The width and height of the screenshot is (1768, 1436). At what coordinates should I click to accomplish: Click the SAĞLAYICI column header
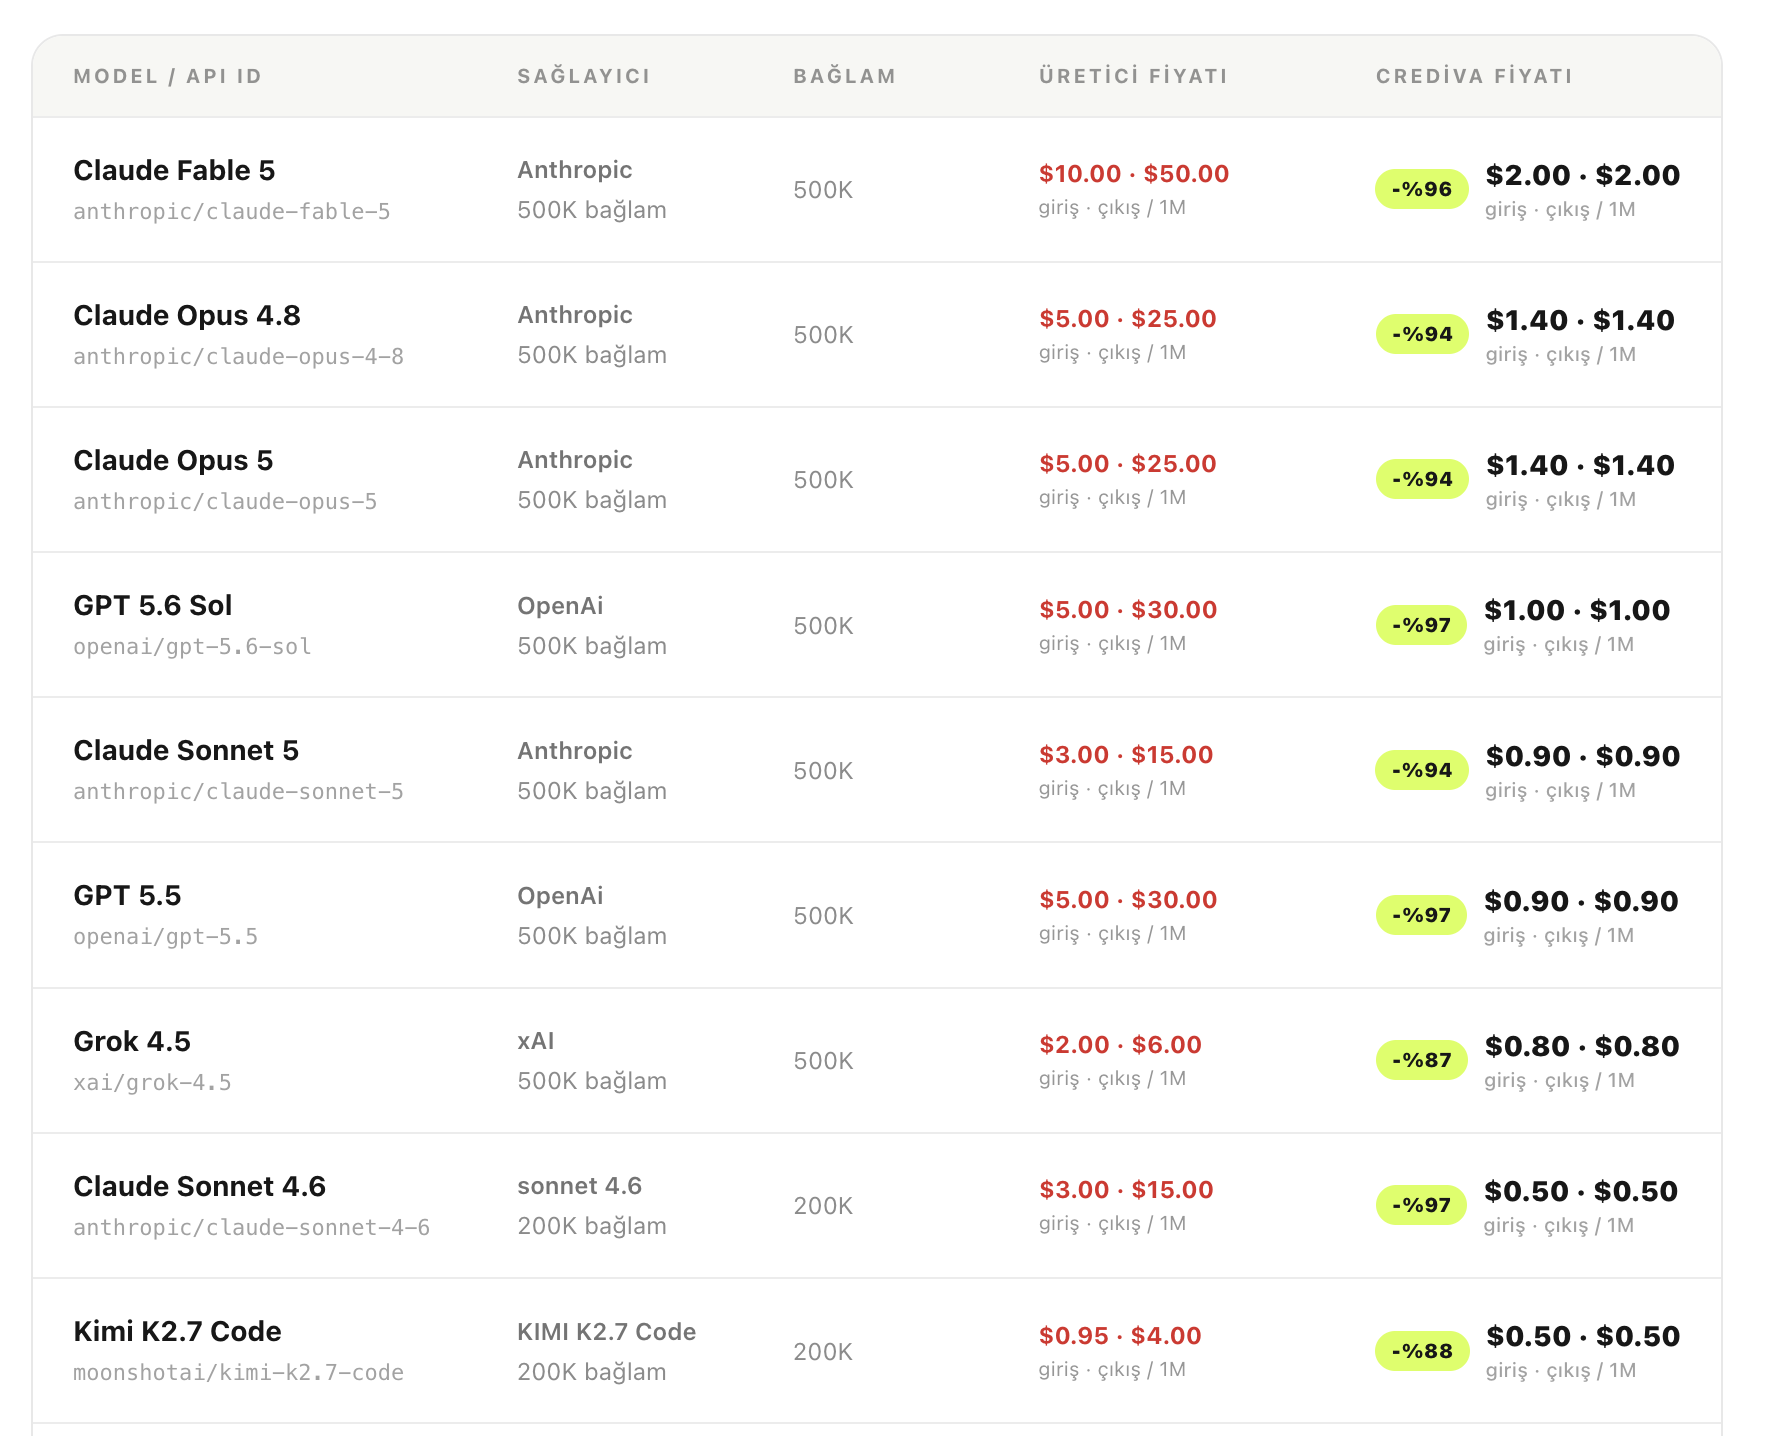click(584, 76)
